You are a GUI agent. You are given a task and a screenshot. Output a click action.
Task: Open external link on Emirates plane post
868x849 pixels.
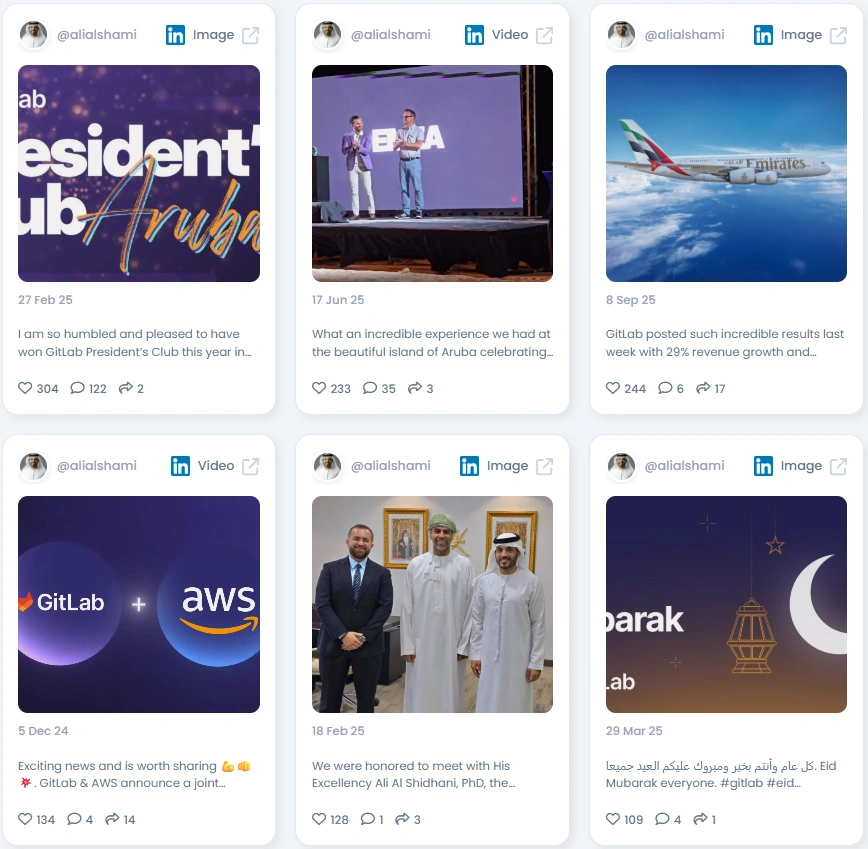839,35
